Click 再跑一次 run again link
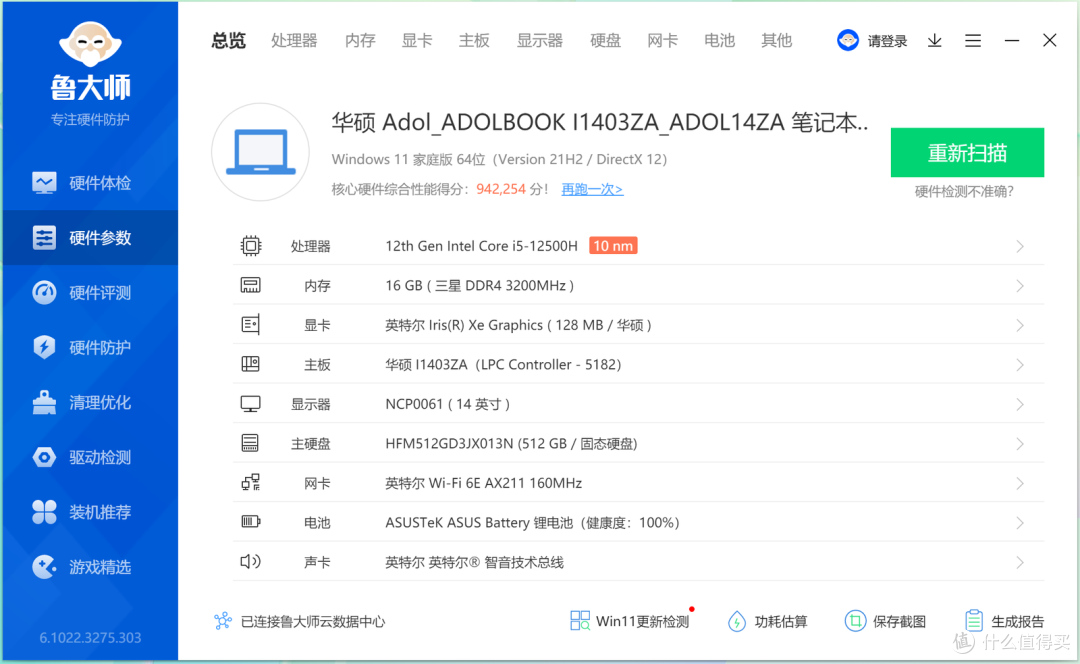Image resolution: width=1080 pixels, height=664 pixels. (x=592, y=189)
